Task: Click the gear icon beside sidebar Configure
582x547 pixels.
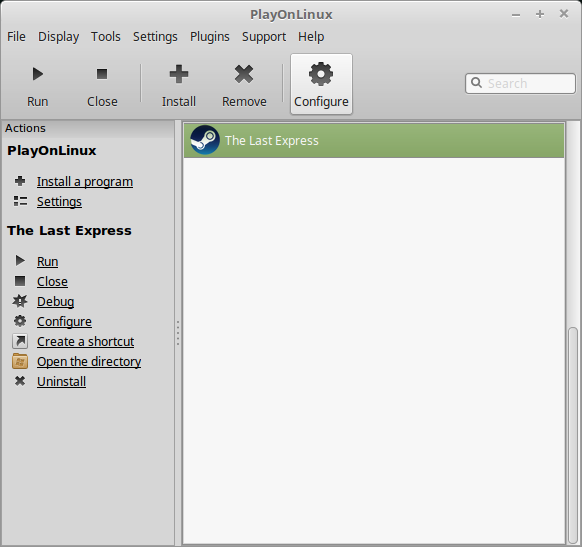Action: [x=20, y=321]
